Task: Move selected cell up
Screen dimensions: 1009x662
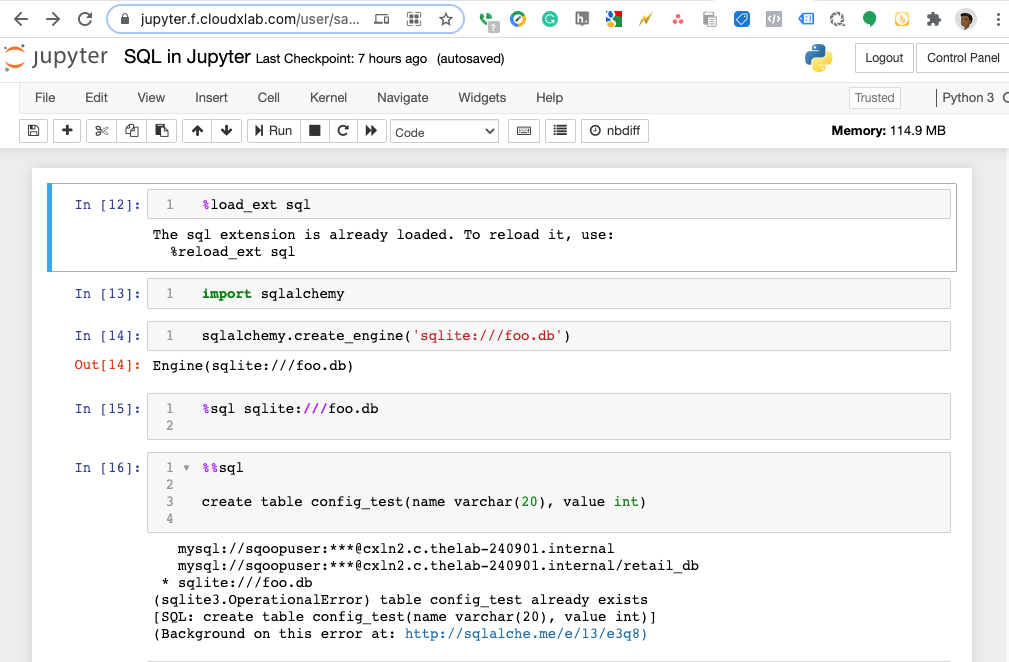Action: point(198,131)
